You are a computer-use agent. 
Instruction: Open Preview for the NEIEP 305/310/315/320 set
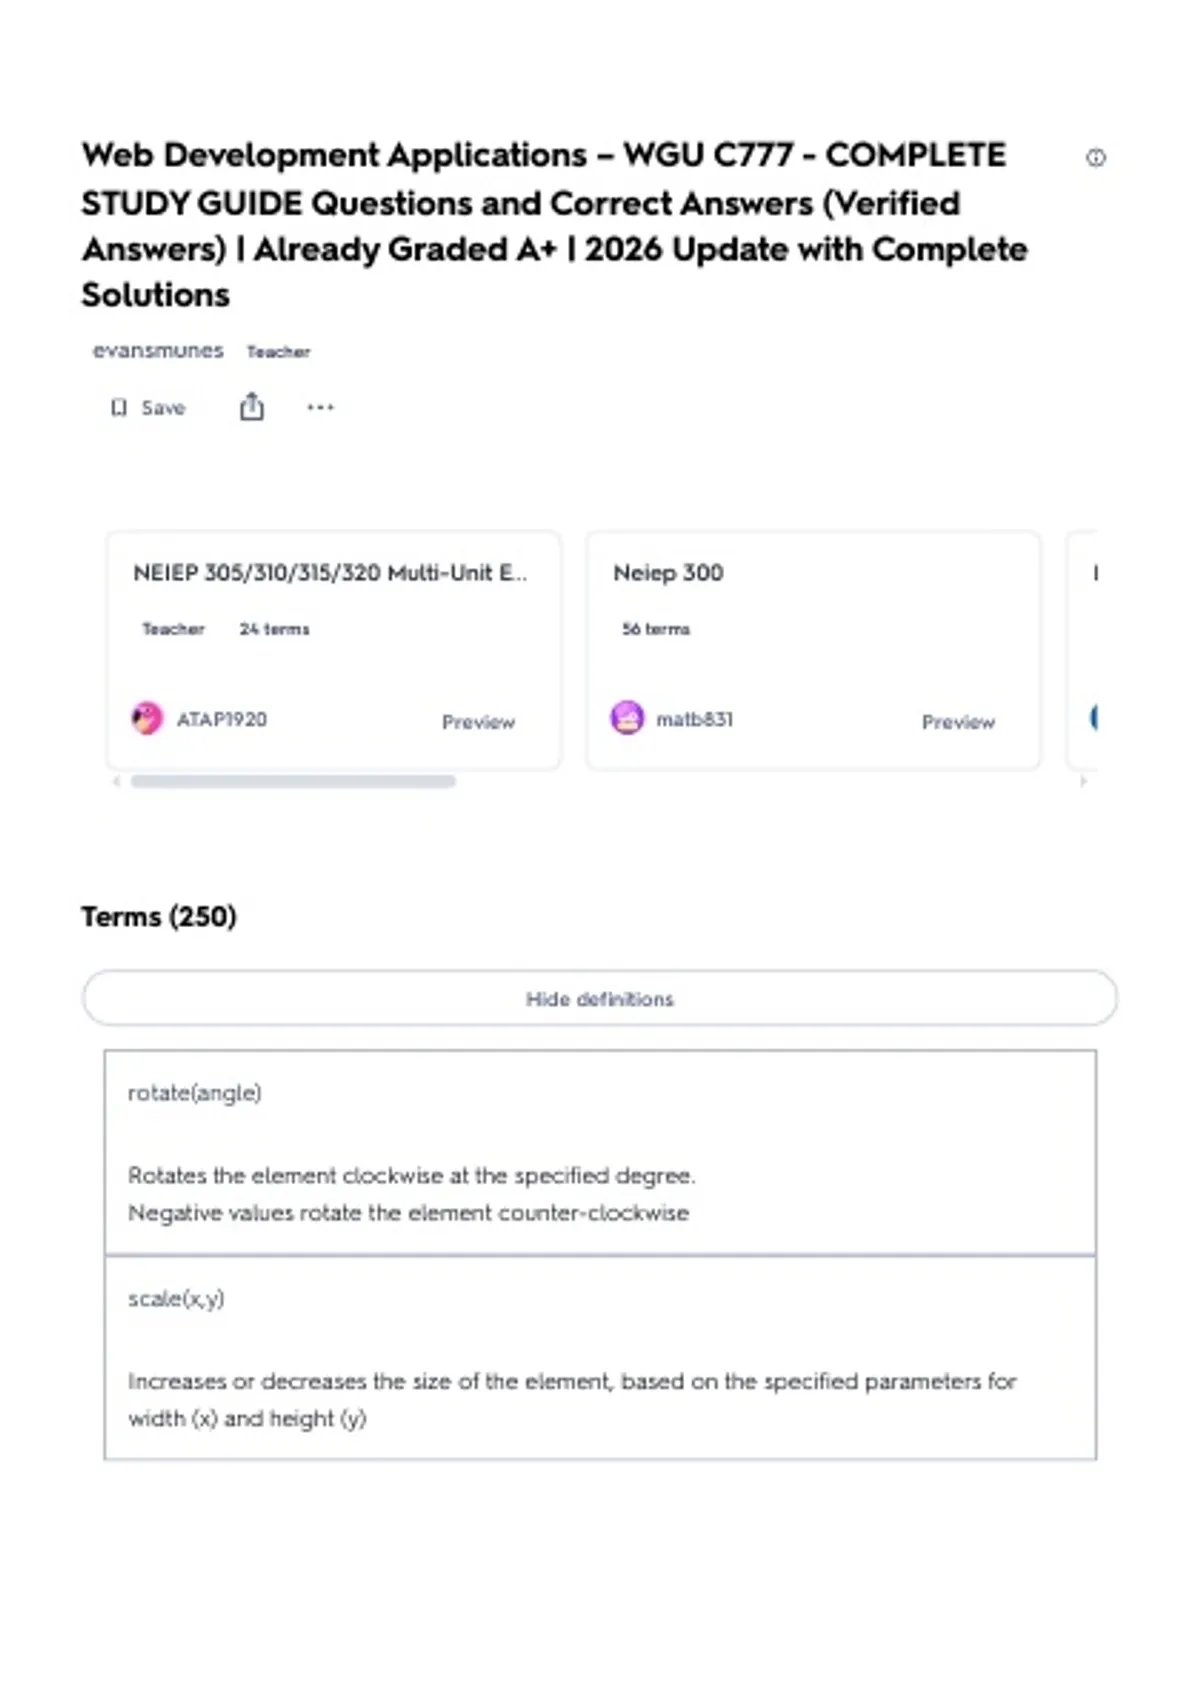click(x=478, y=722)
